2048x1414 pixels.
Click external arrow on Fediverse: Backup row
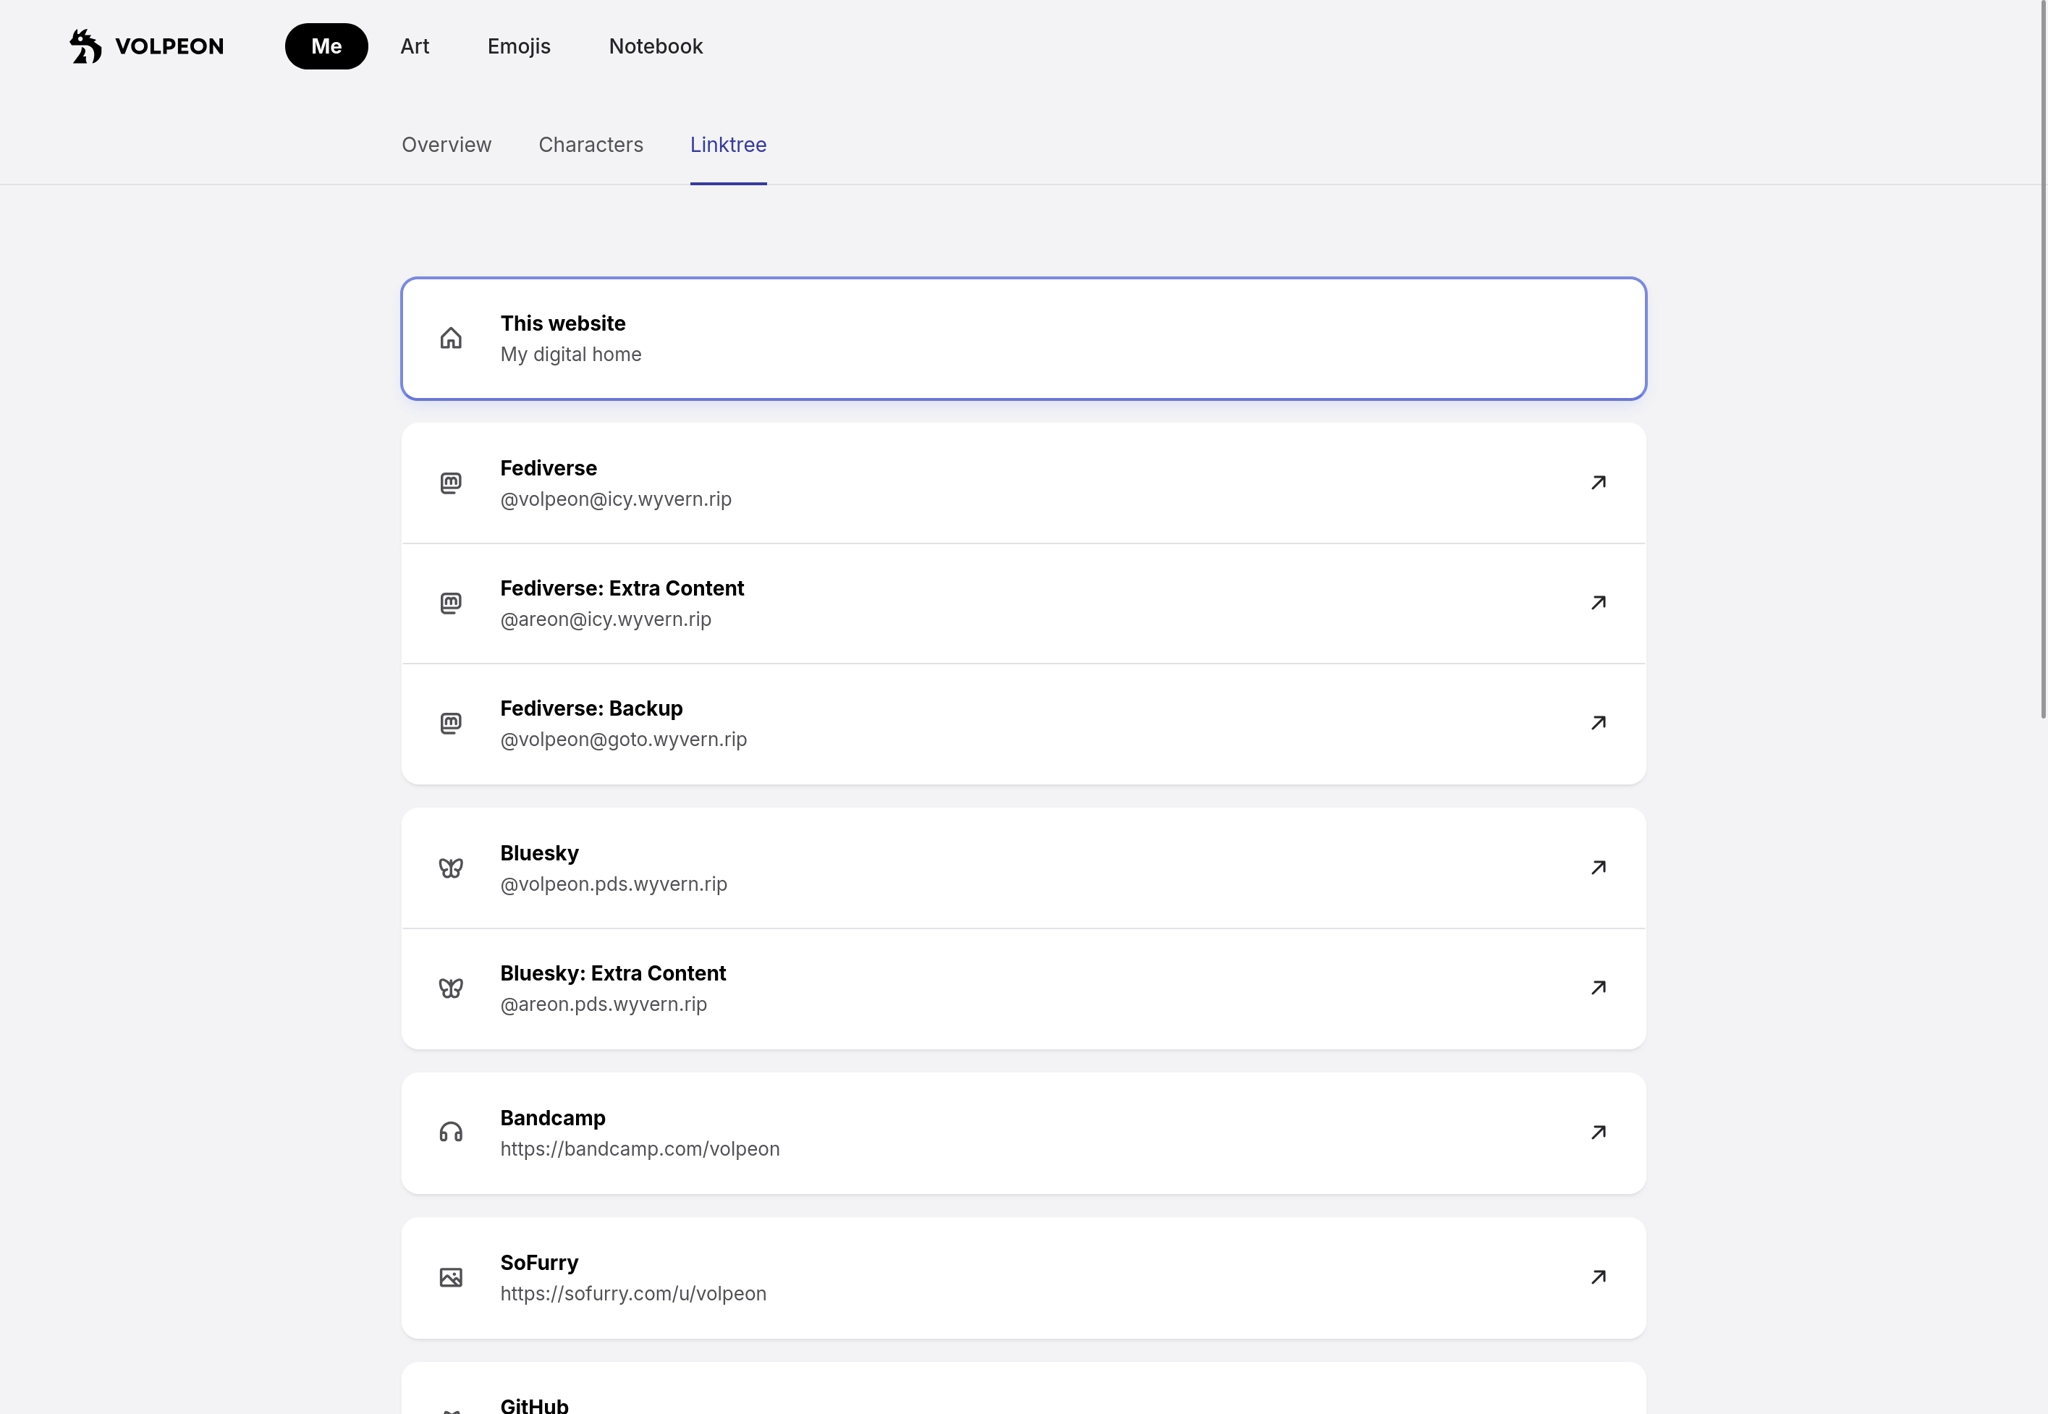pos(1598,723)
